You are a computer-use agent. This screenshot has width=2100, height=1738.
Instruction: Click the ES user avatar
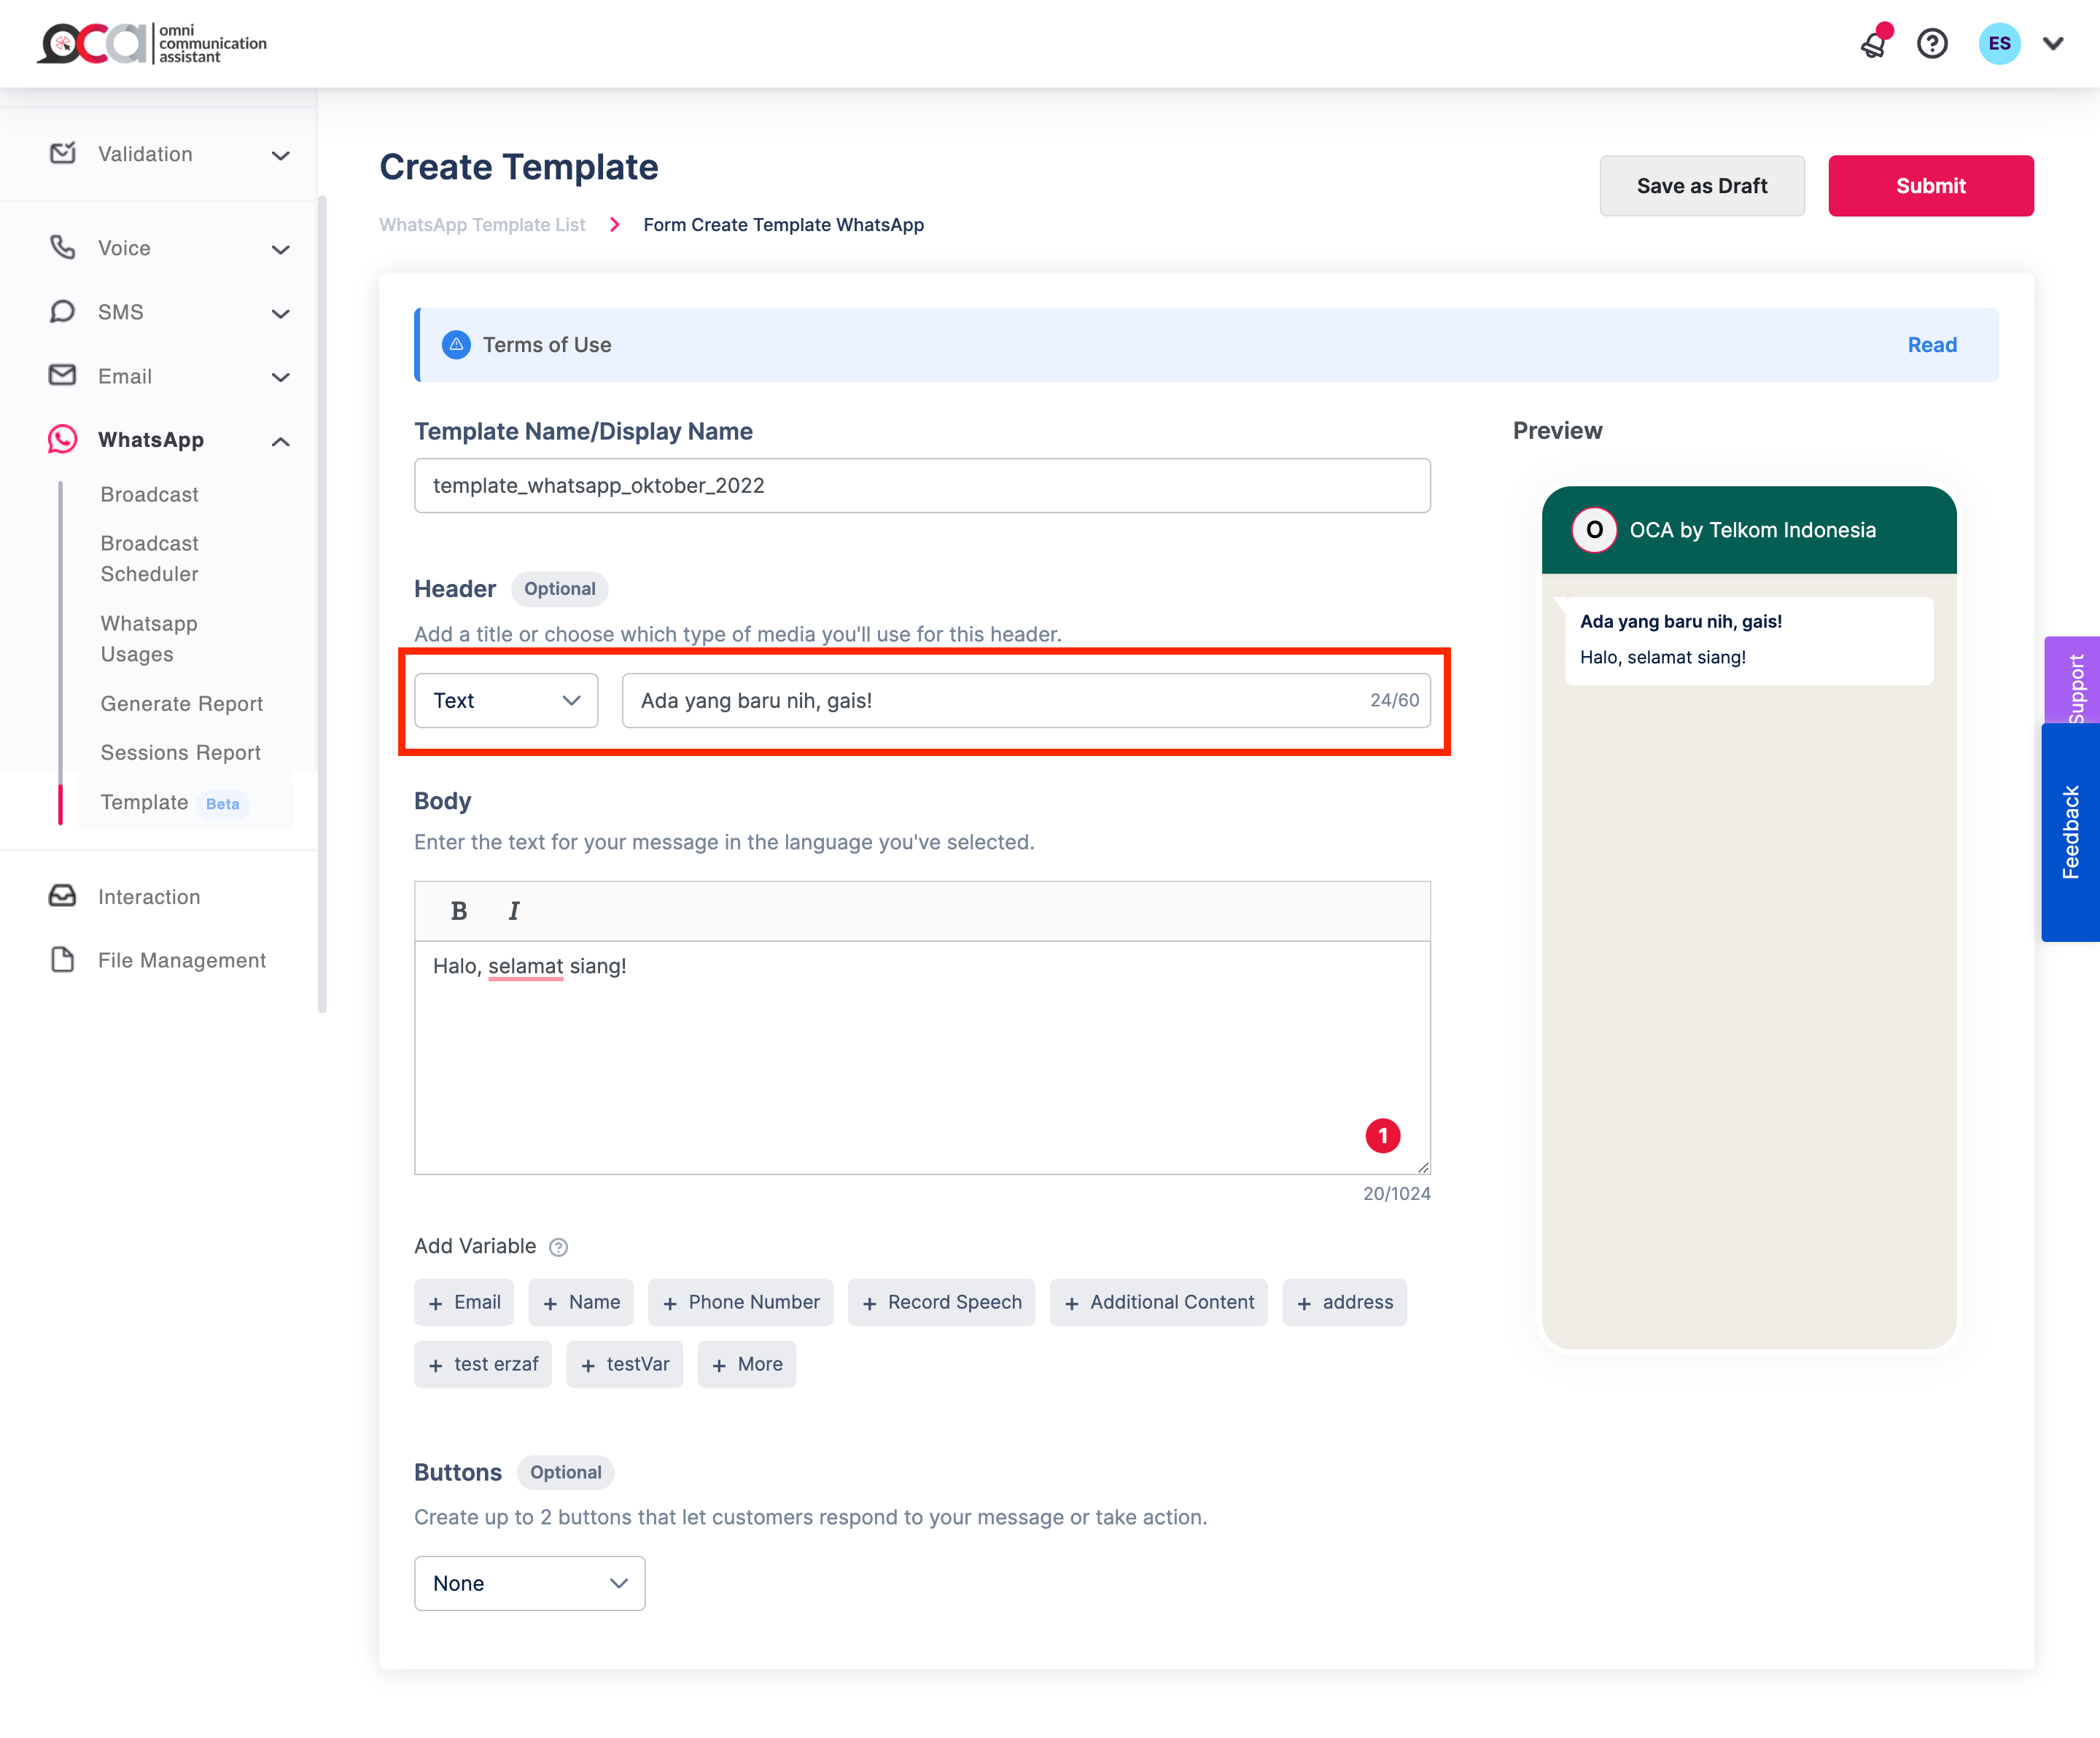1999,44
